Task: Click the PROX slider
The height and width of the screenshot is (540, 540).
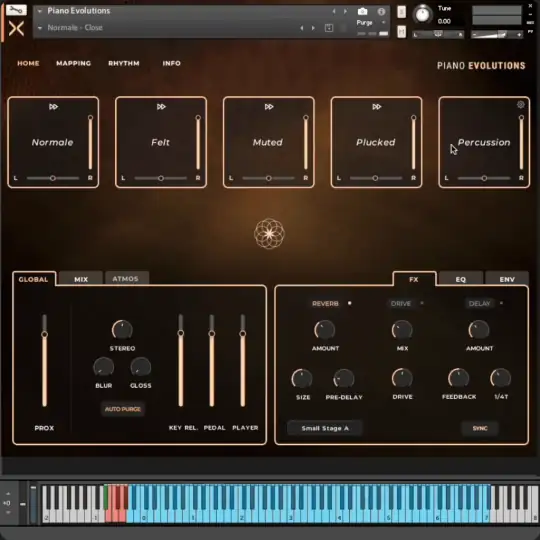Action: click(x=44, y=361)
